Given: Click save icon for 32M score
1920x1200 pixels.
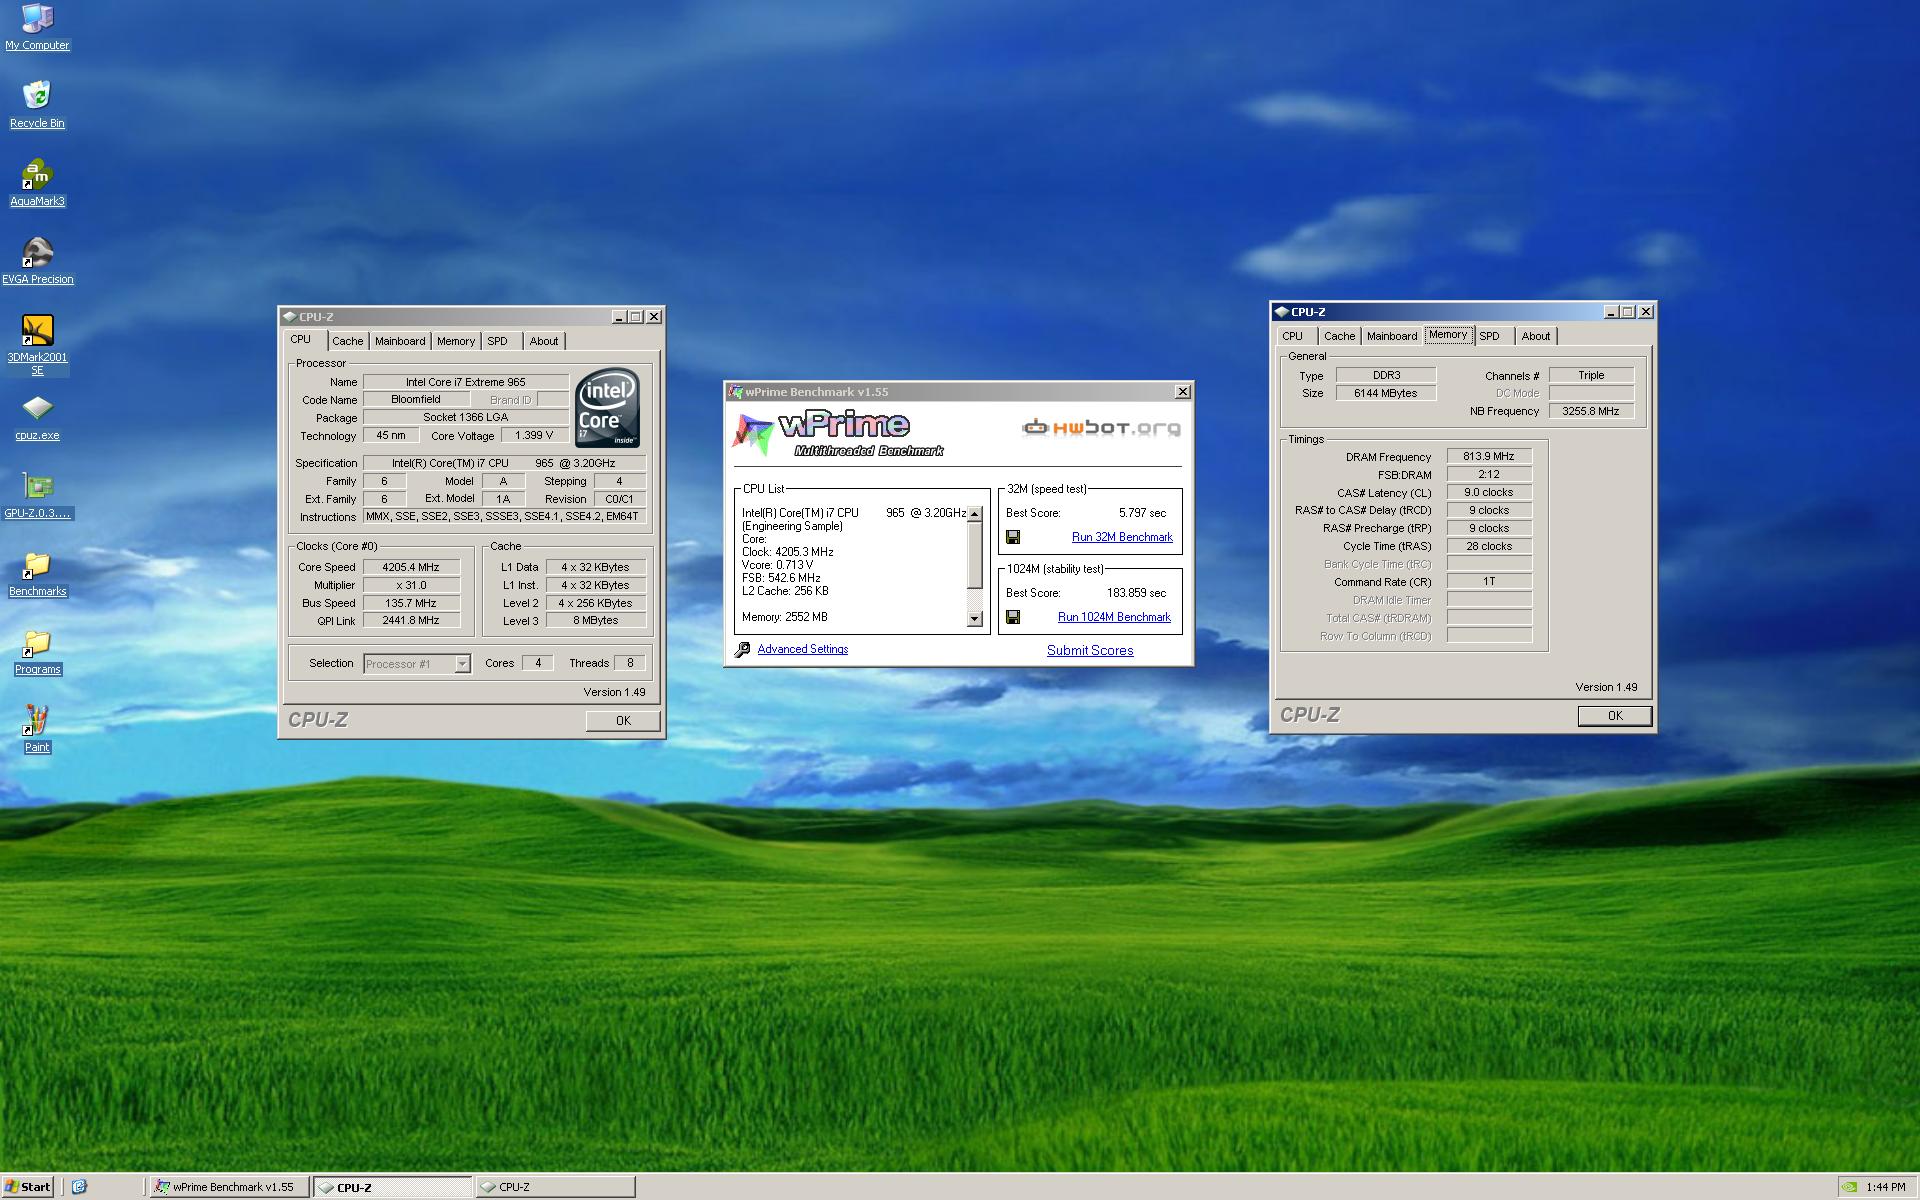Looking at the screenshot, I should [1012, 537].
